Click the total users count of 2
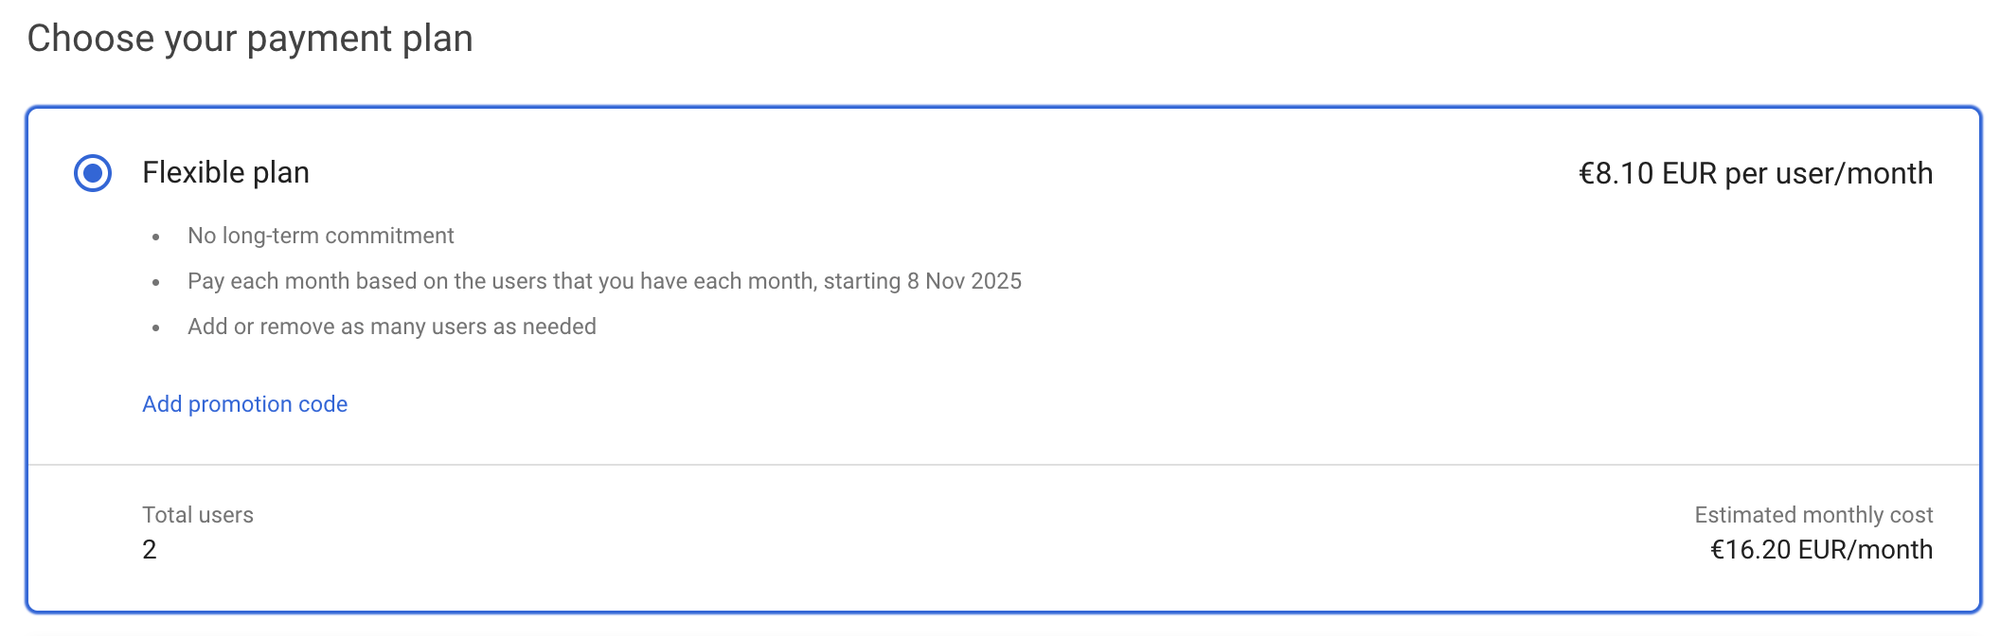The height and width of the screenshot is (636, 2000). [150, 550]
